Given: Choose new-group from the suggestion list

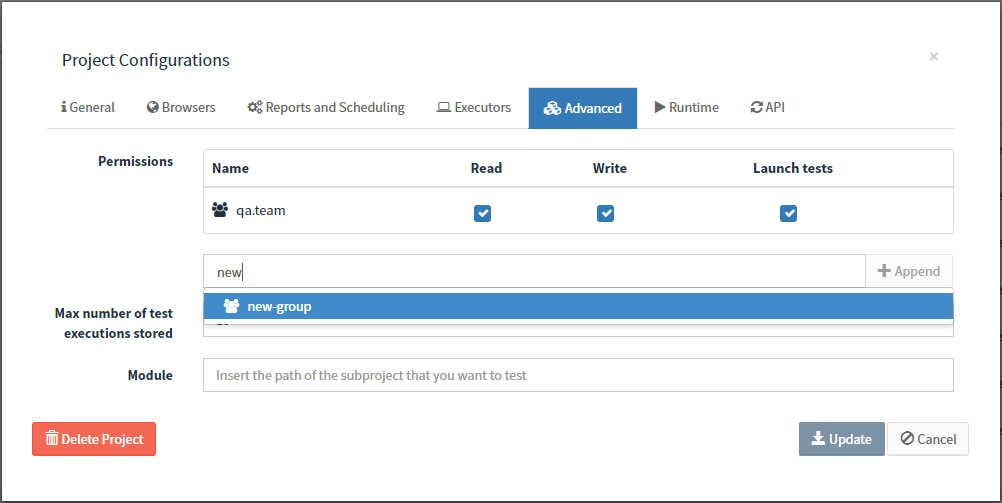Looking at the screenshot, I should click(578, 306).
